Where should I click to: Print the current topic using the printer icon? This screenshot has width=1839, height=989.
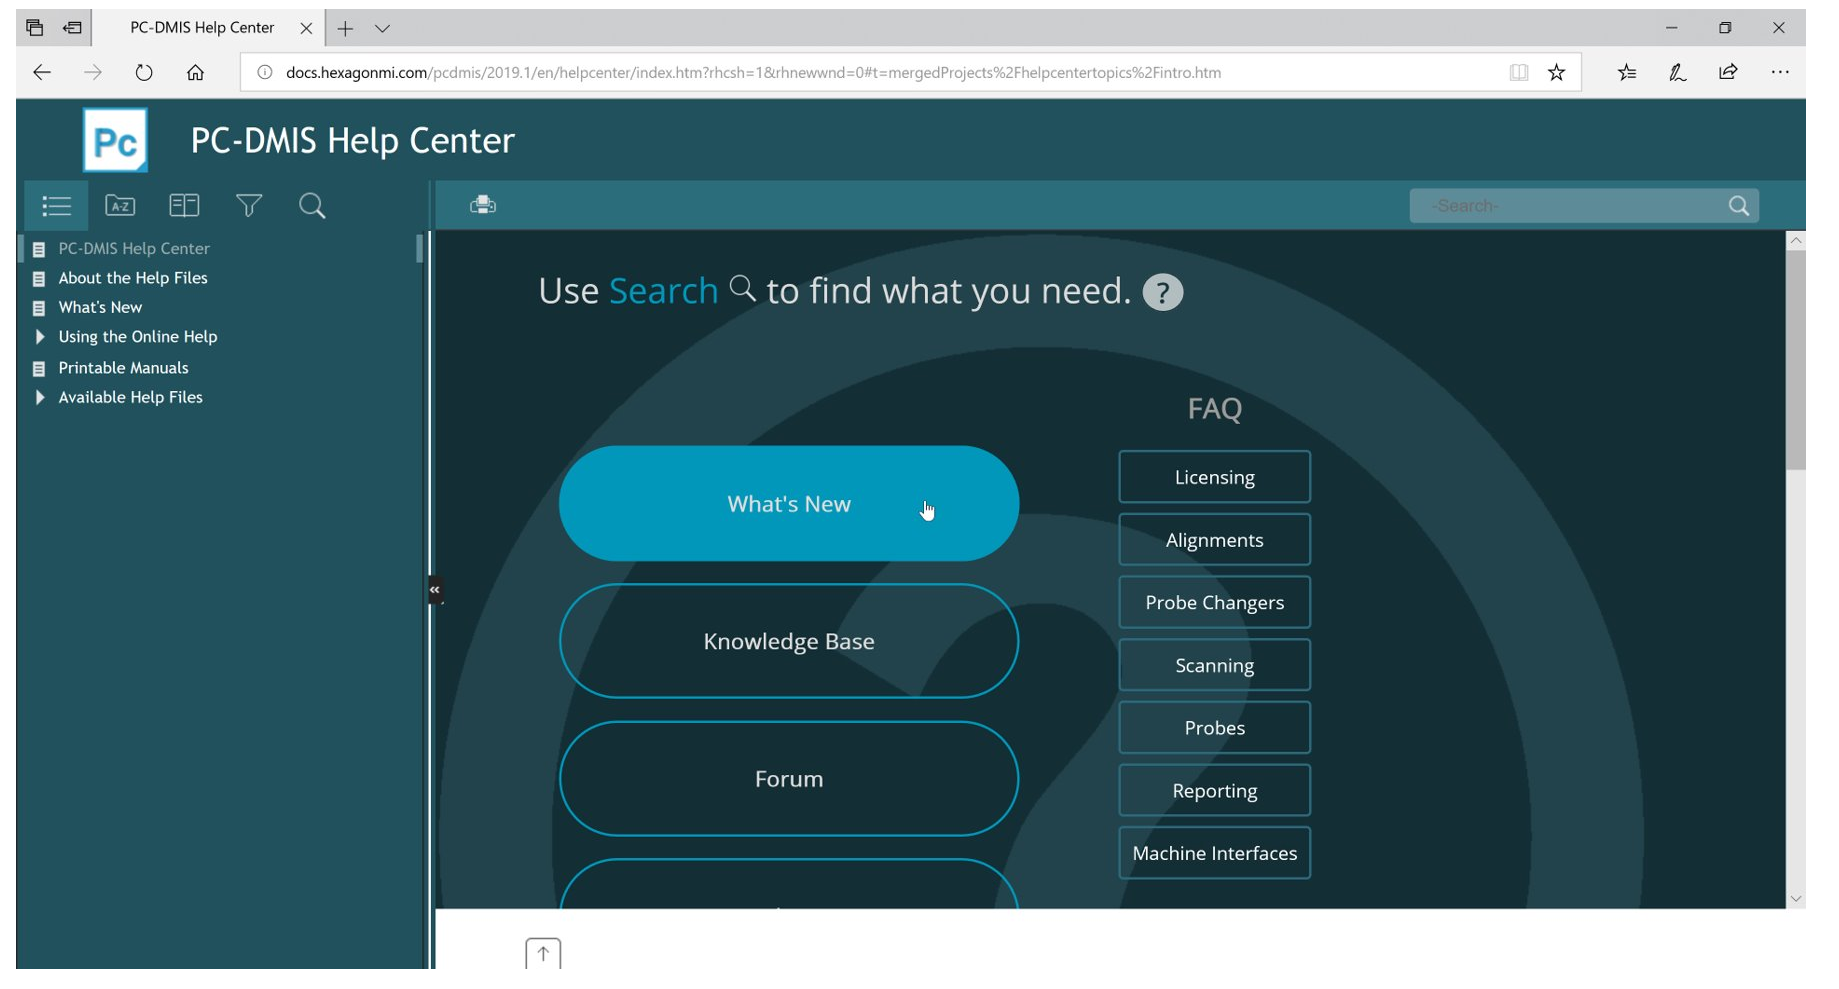point(484,204)
